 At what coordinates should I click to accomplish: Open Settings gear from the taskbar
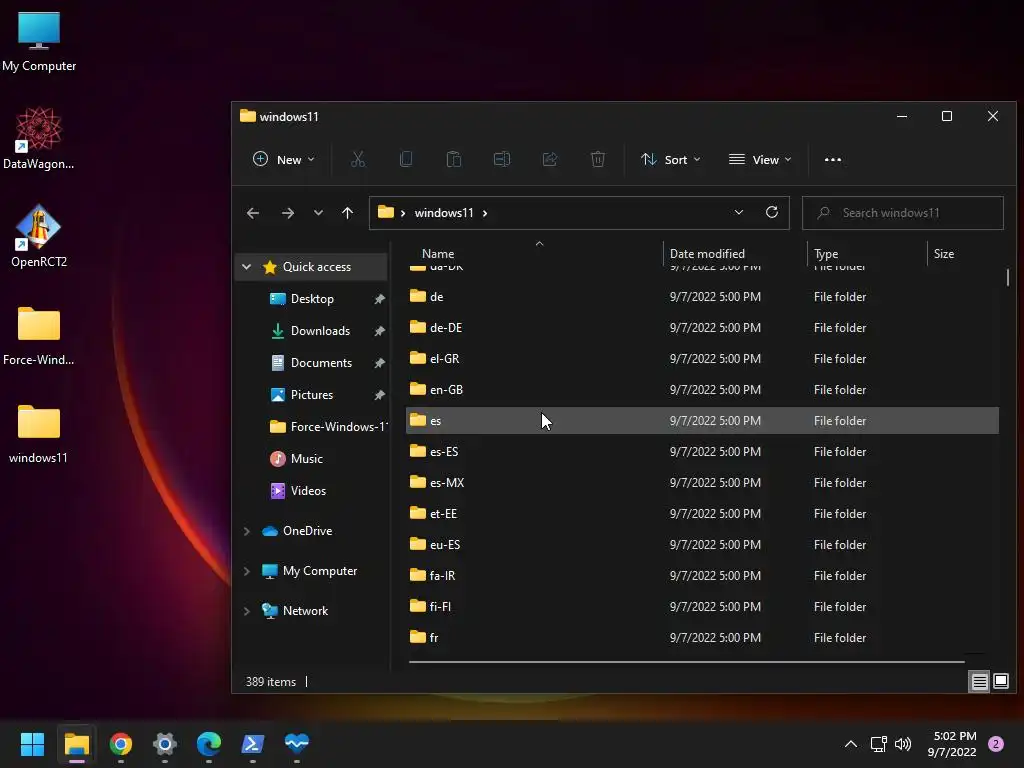click(165, 744)
